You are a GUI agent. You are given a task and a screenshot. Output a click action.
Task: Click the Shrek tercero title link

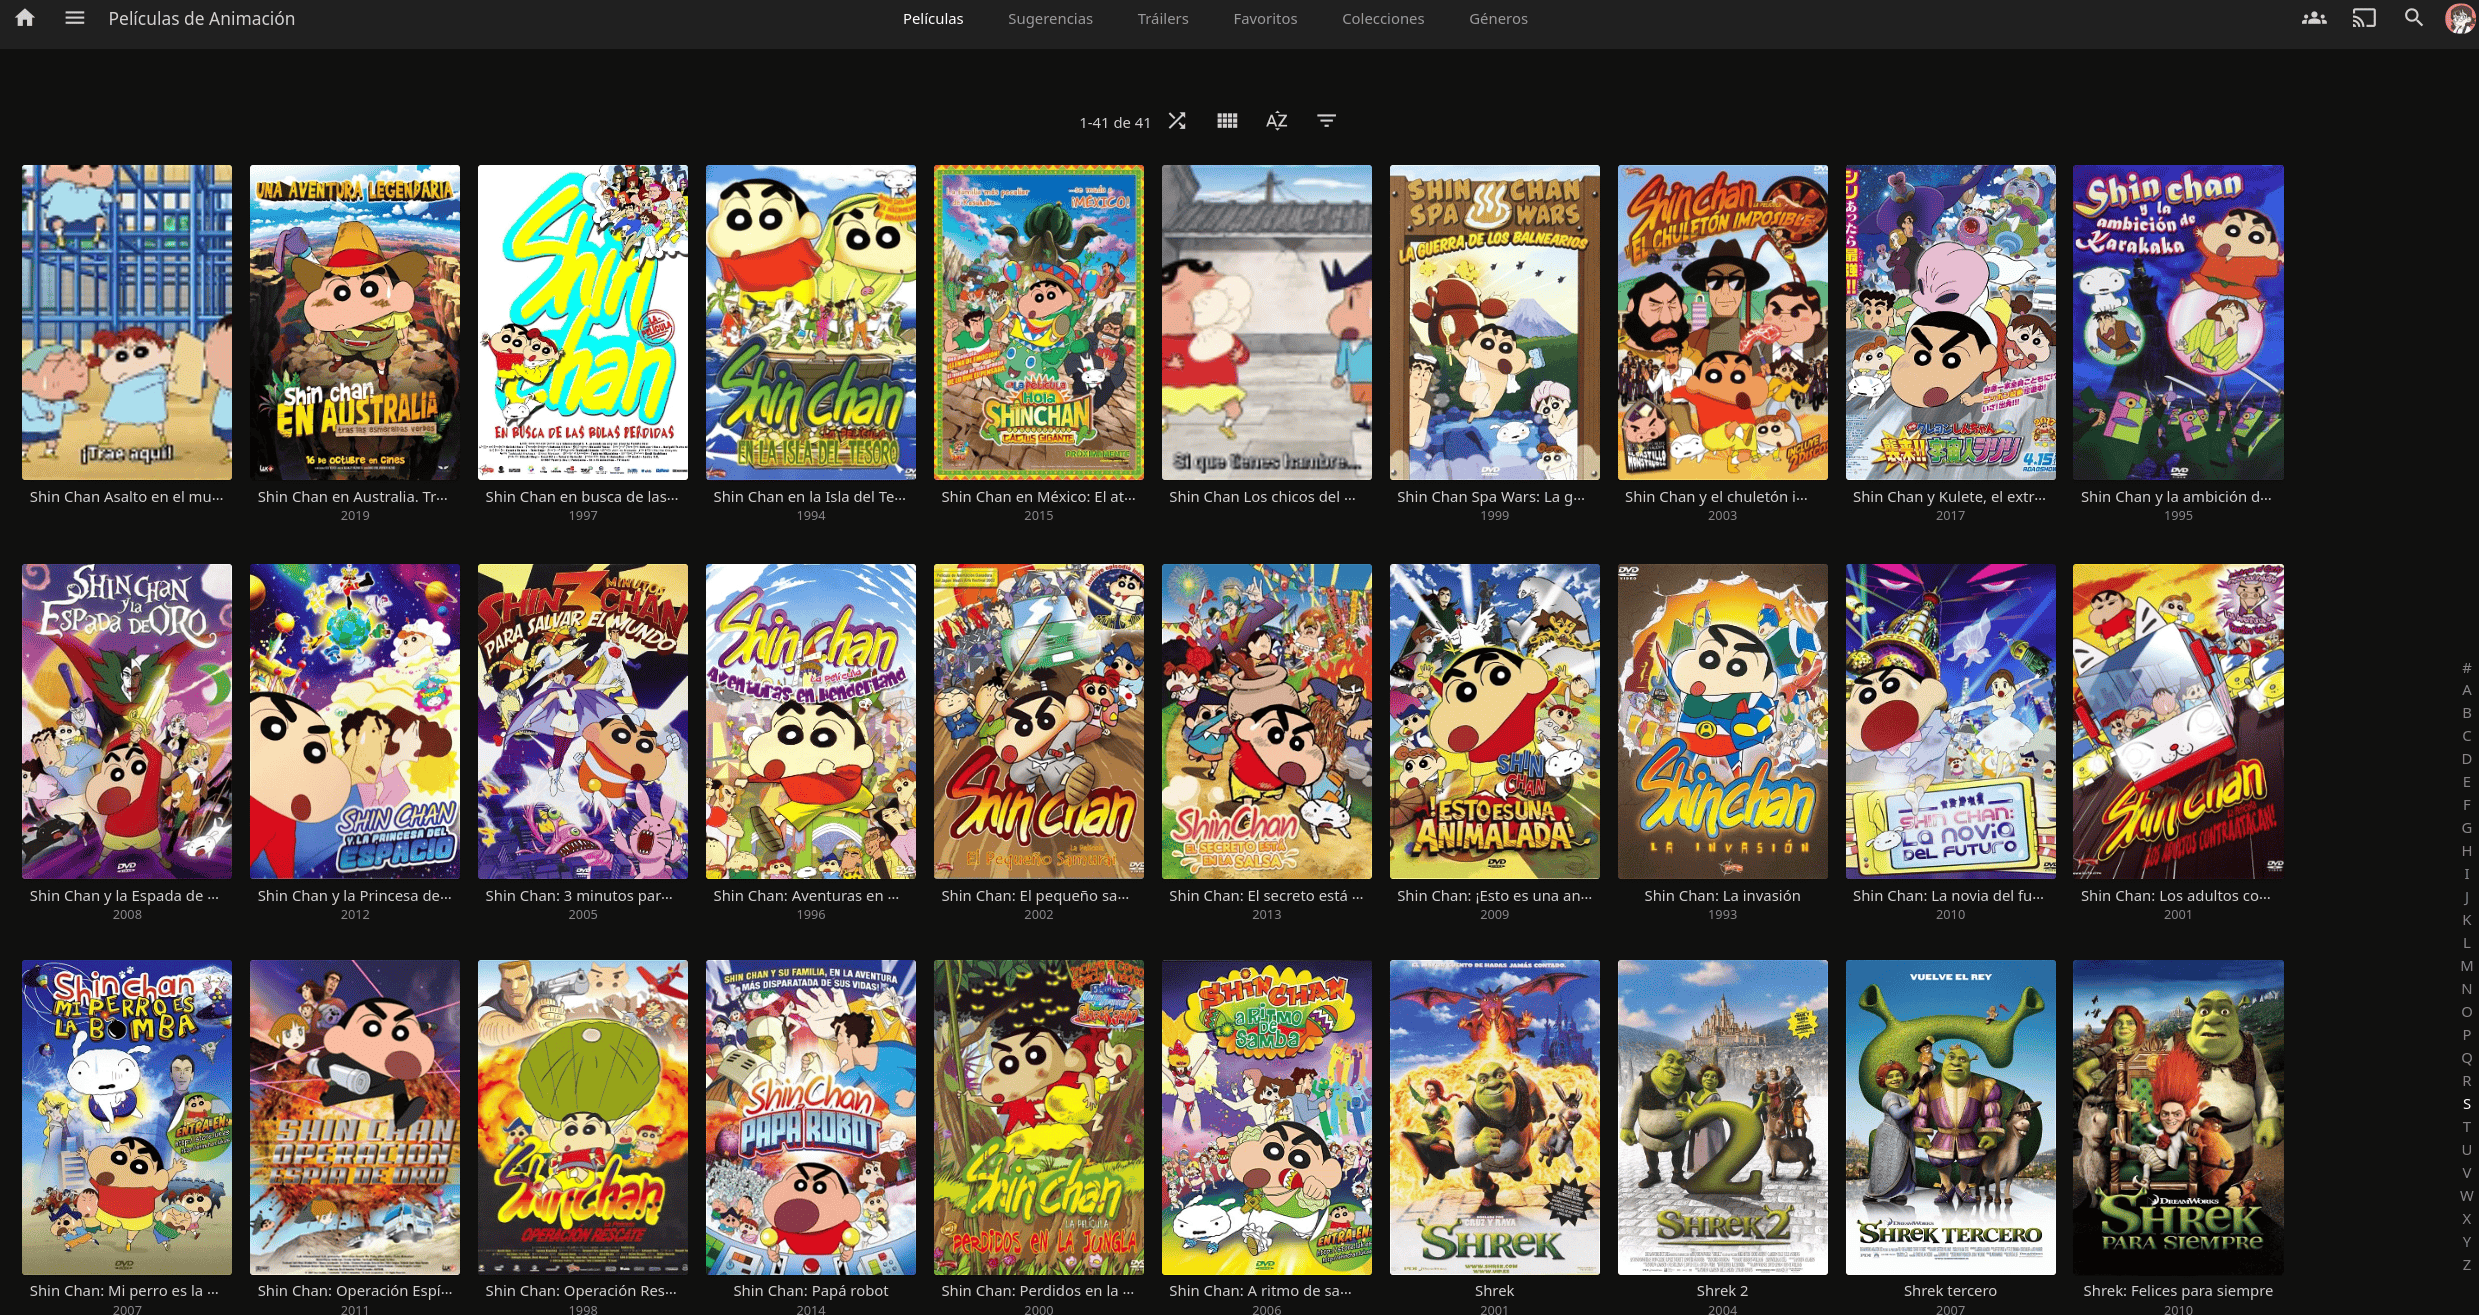tap(1950, 1291)
